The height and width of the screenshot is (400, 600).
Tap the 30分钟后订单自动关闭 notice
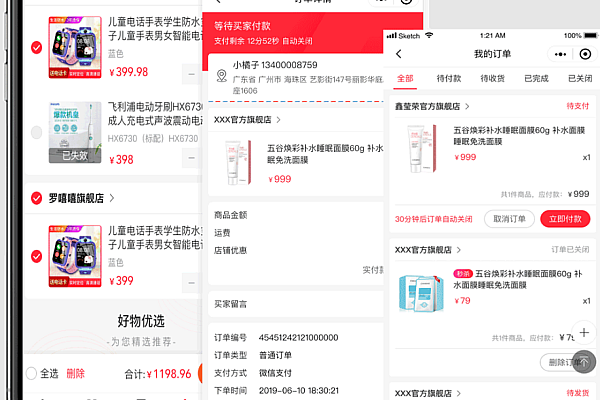pos(434,219)
